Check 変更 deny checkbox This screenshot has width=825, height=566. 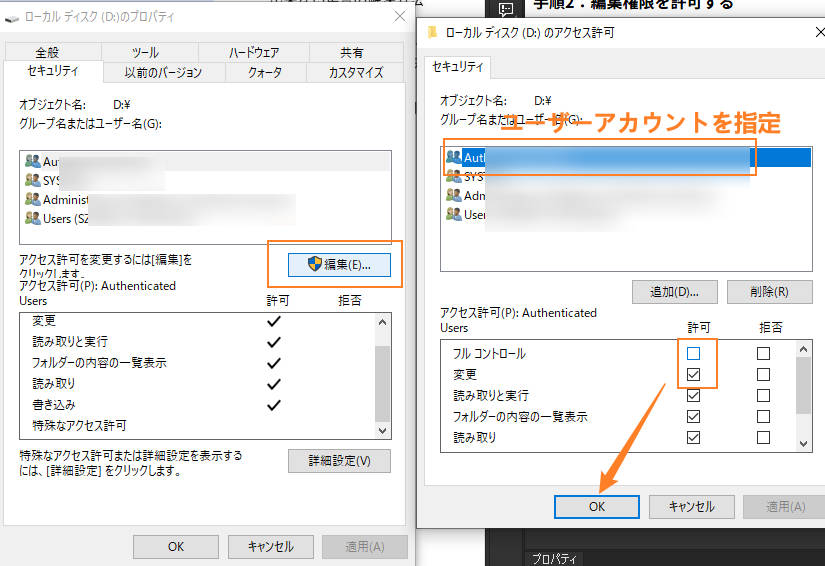763,375
